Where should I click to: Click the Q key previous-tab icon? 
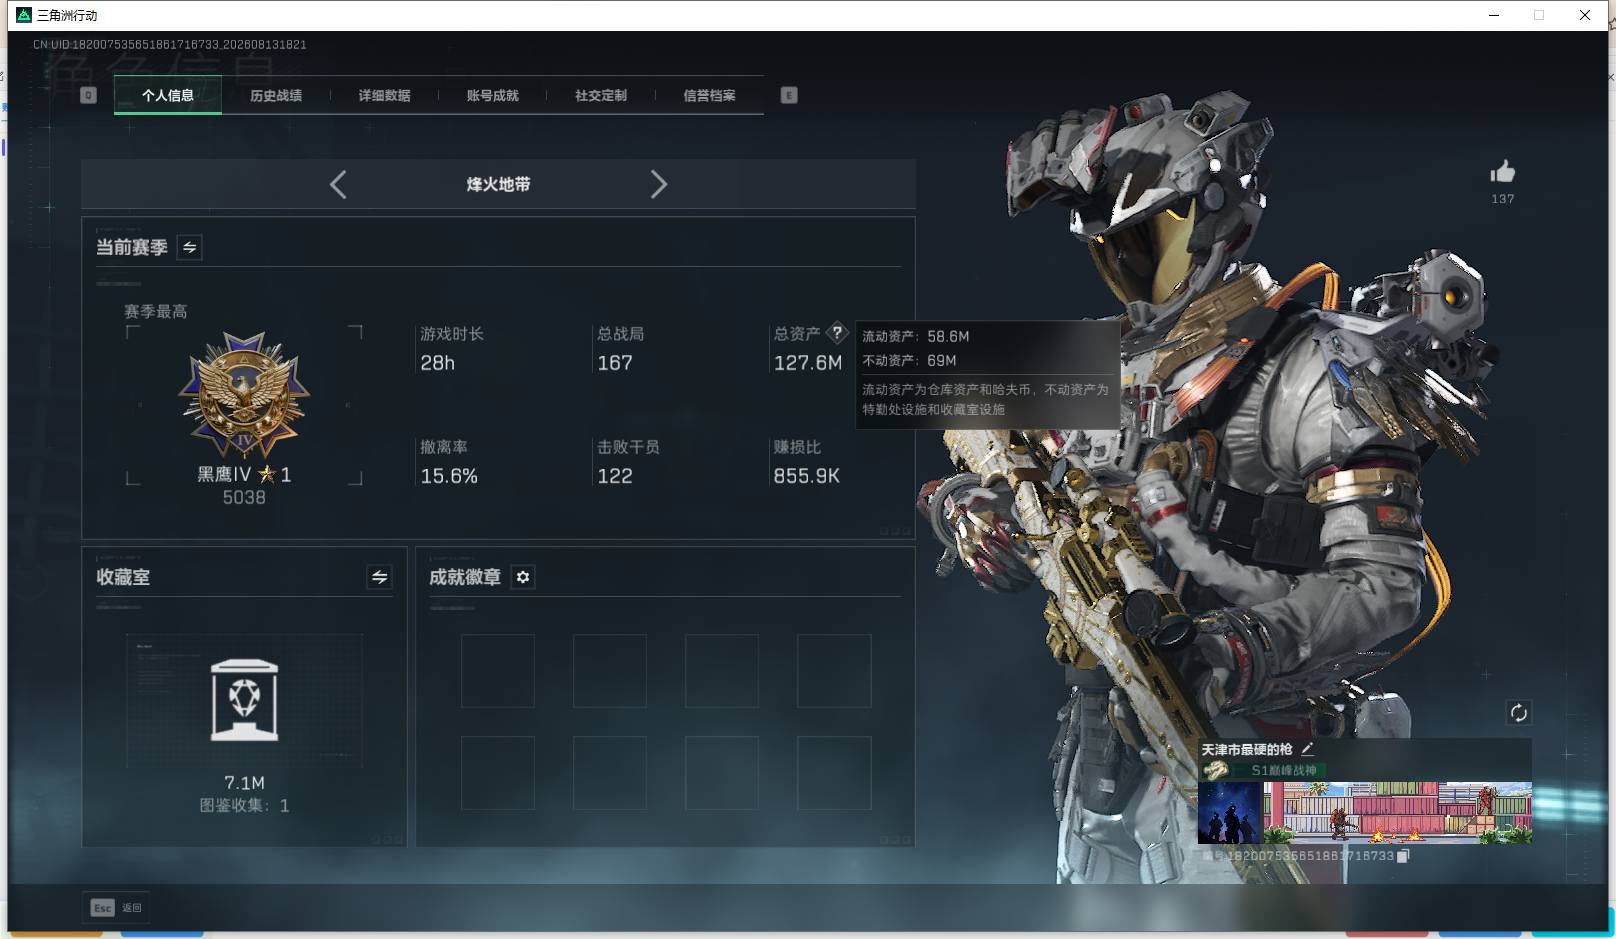[x=88, y=95]
